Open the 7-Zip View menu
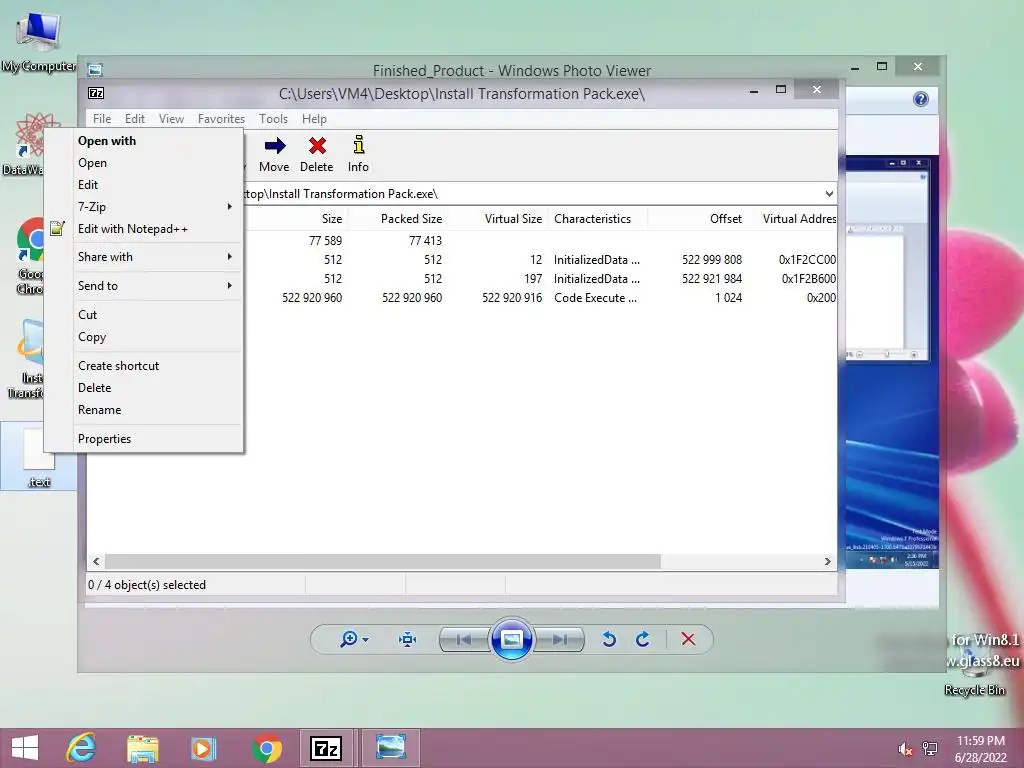1024x768 pixels. click(x=171, y=119)
